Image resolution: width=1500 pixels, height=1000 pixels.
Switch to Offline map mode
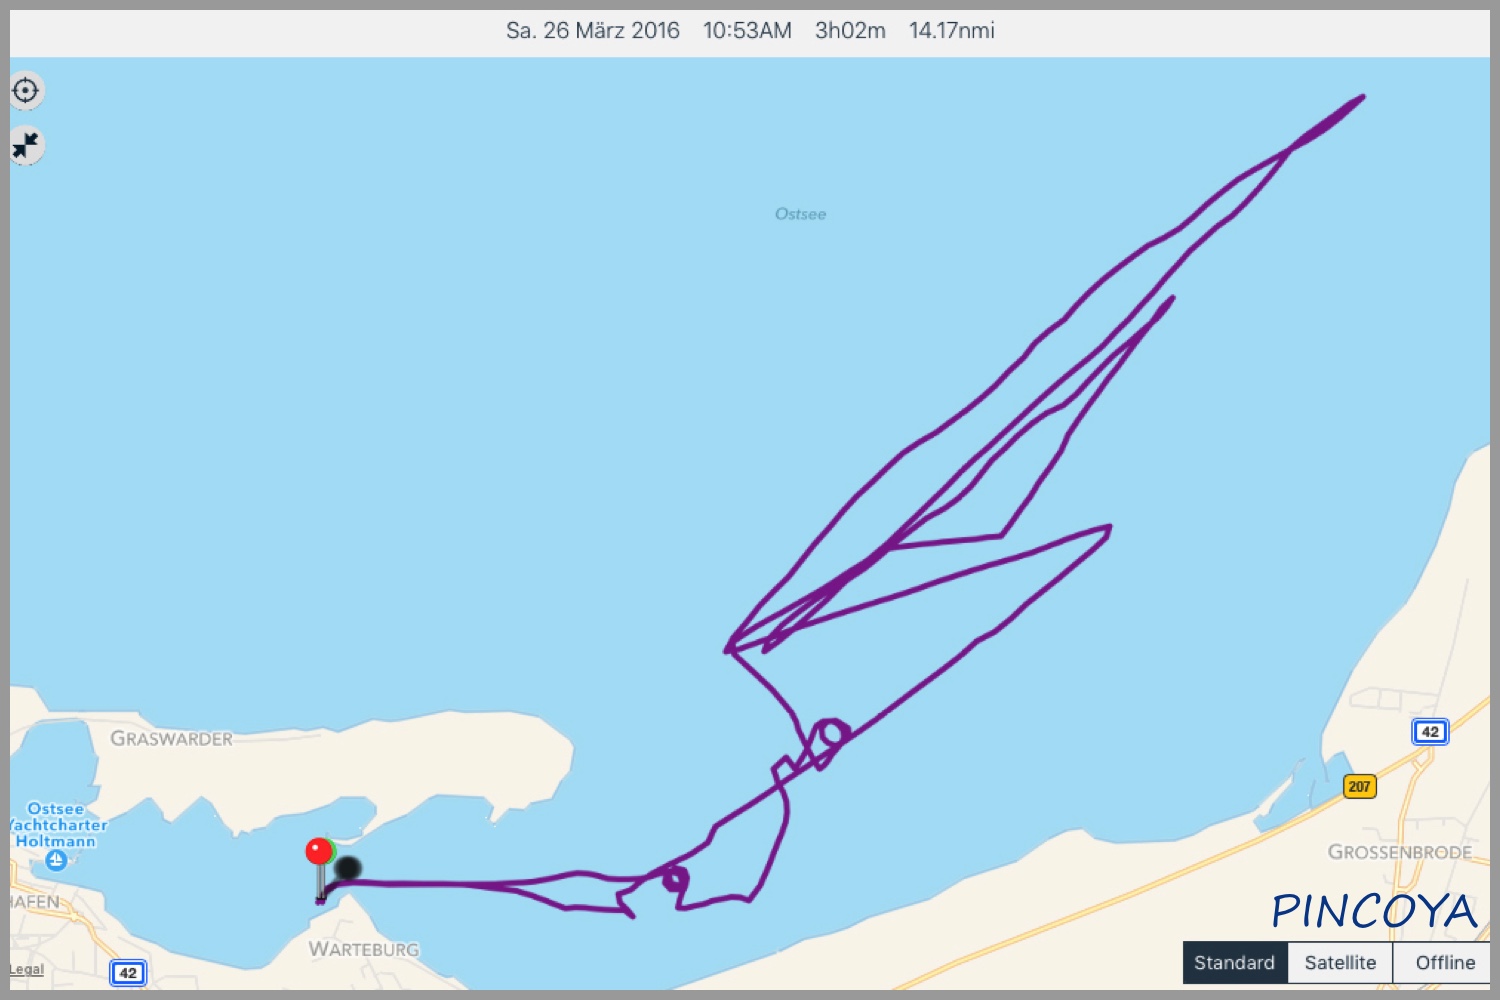(x=1443, y=963)
